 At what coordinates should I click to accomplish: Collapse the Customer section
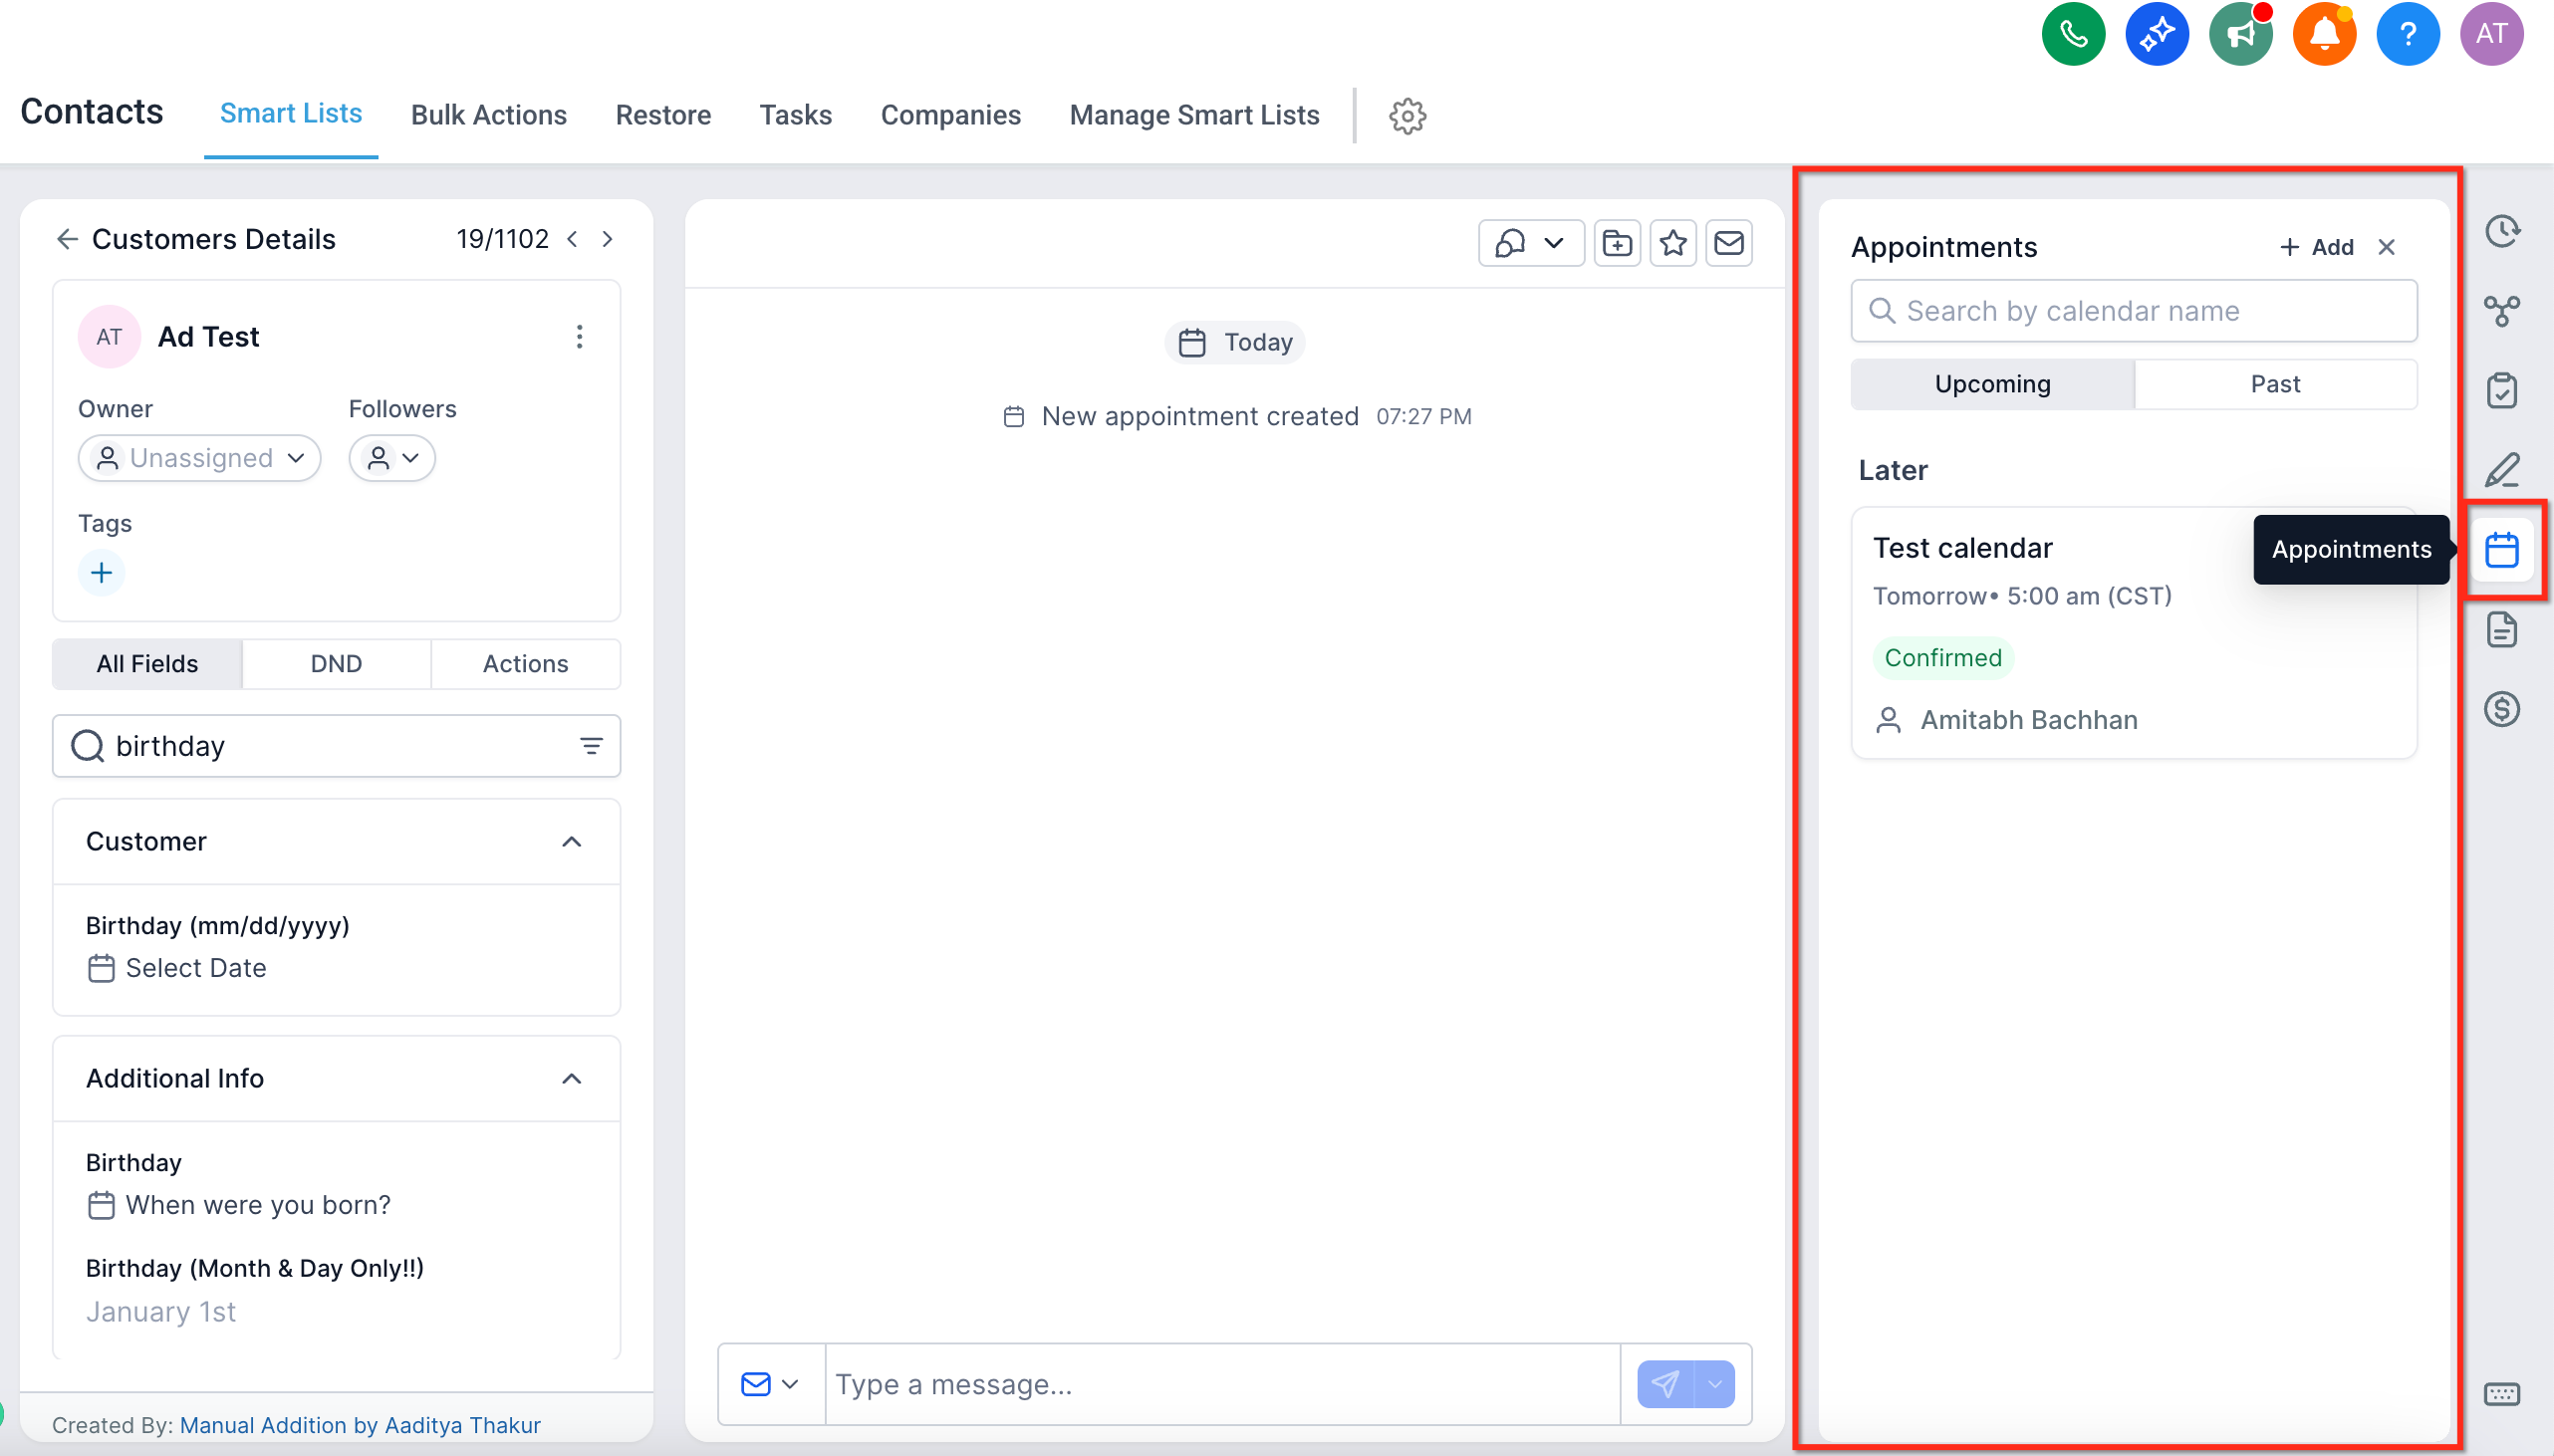(571, 842)
